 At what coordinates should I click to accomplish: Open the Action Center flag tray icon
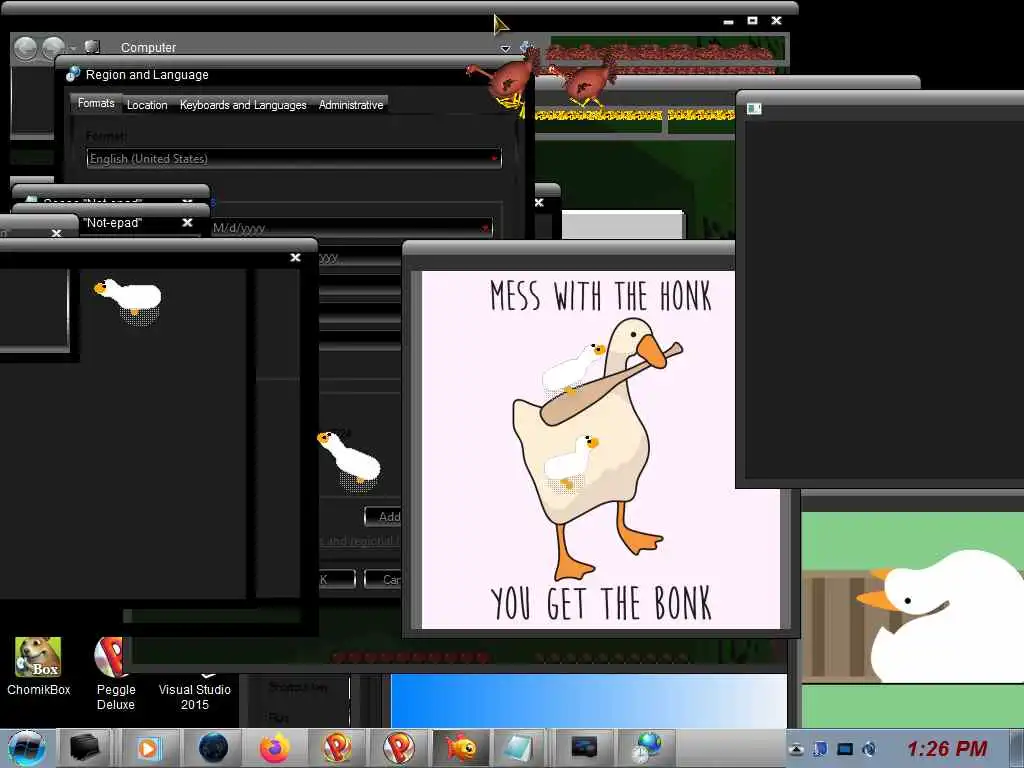820,749
